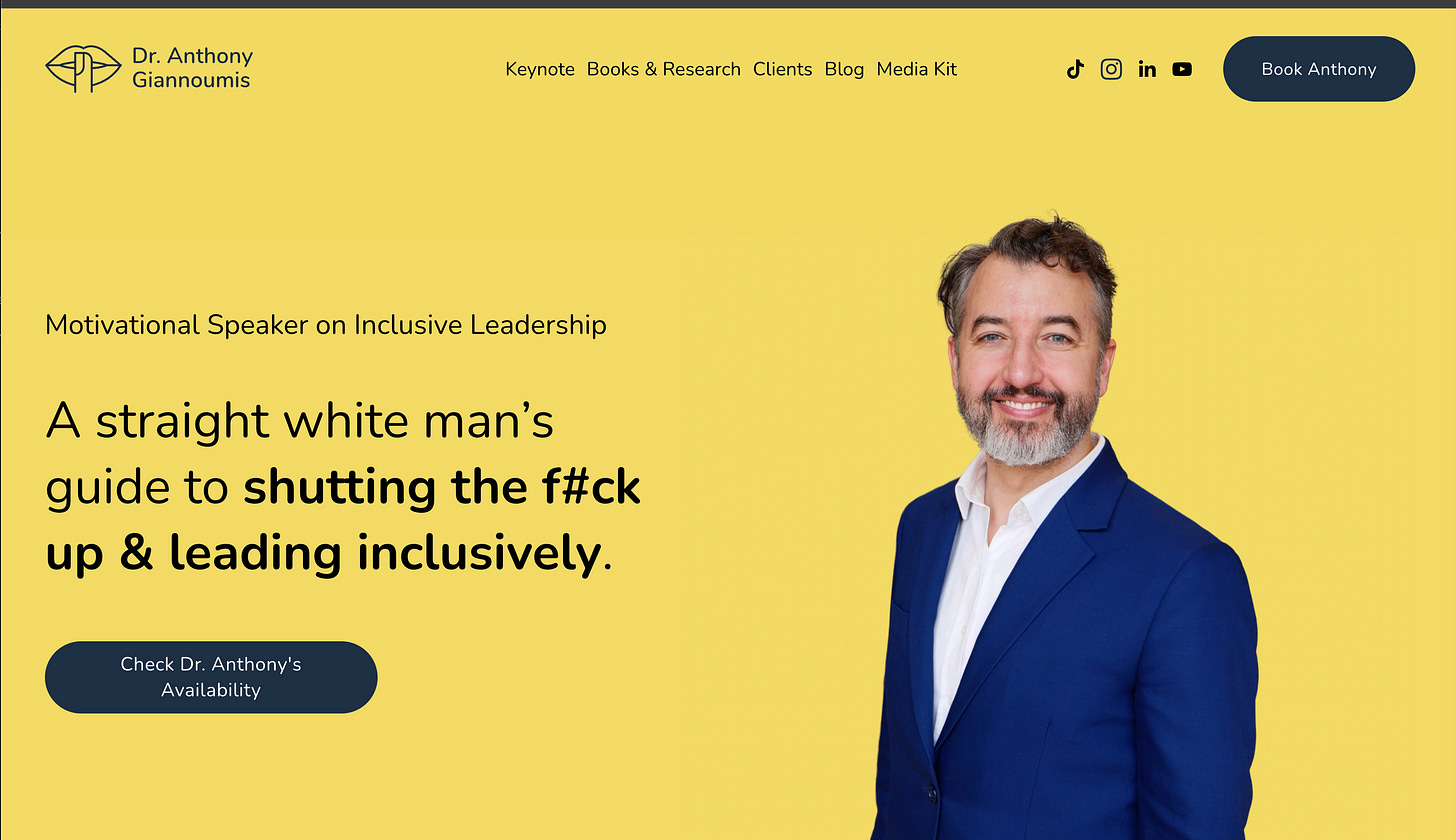Click the bold phrase "shutting the f#ck"
Screen dimensions: 1456x840
(x=442, y=488)
